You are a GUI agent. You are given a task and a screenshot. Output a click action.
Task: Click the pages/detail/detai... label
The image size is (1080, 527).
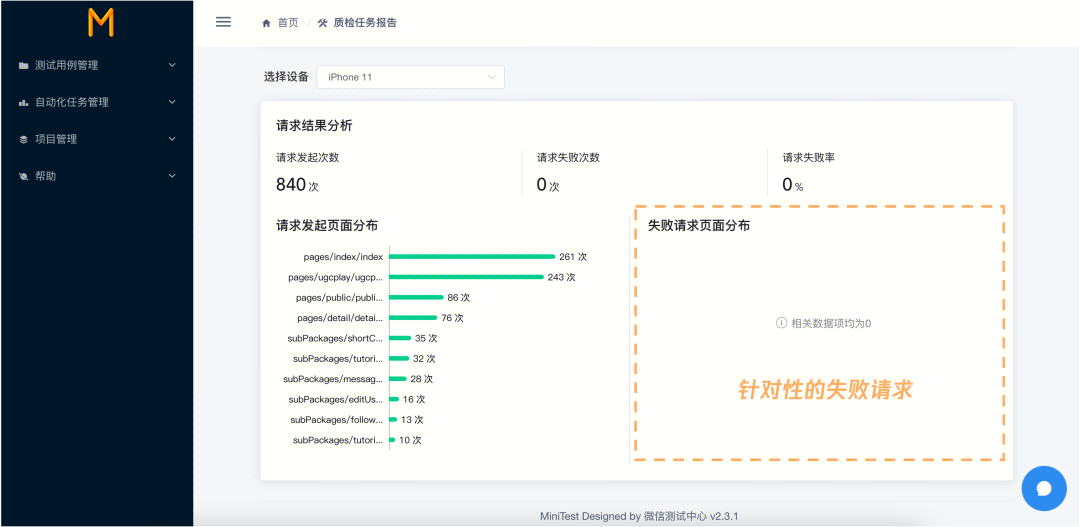click(340, 318)
